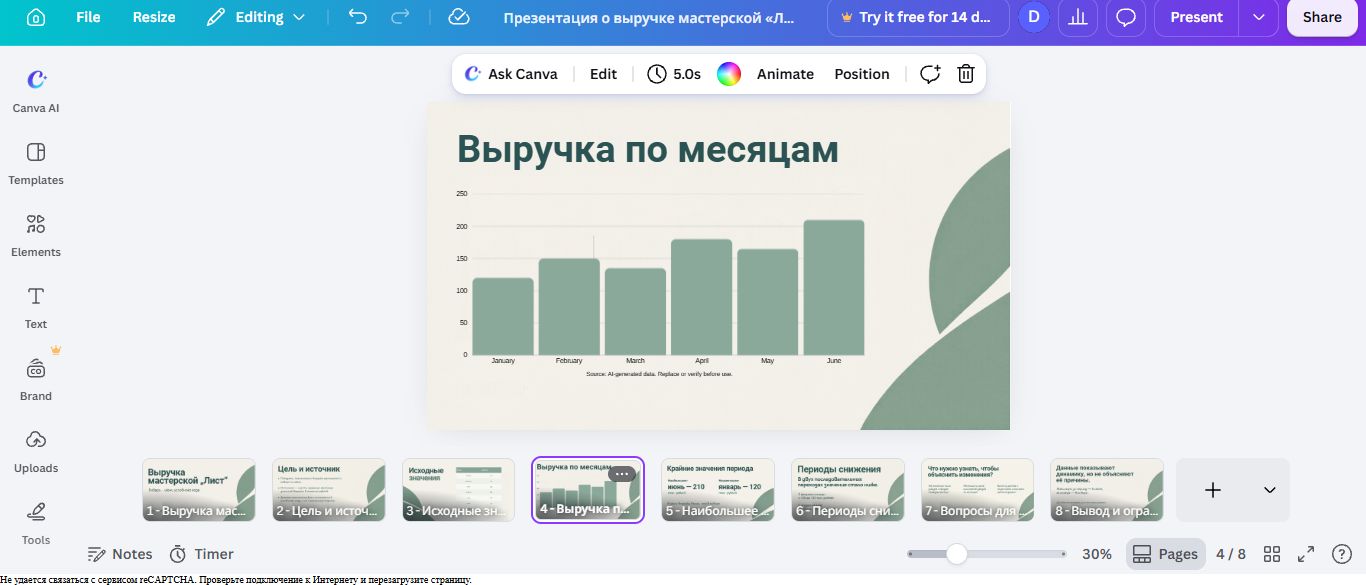Open the Templates panel
Viewport: 1366px width, 585px height.
36,163
